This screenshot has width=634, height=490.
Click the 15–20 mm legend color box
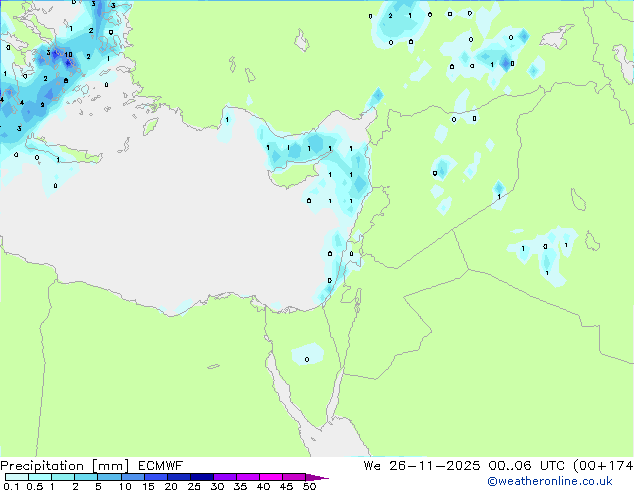(156, 477)
